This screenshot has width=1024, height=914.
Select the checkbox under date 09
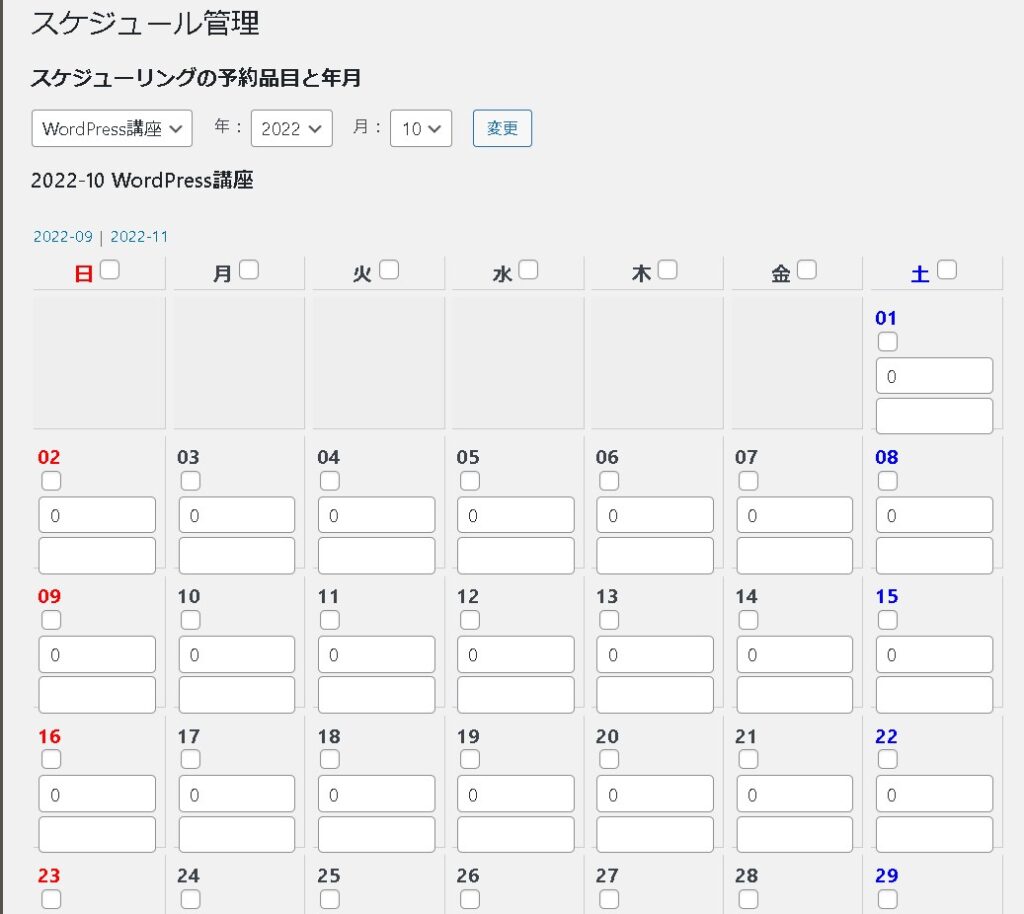pos(51,620)
